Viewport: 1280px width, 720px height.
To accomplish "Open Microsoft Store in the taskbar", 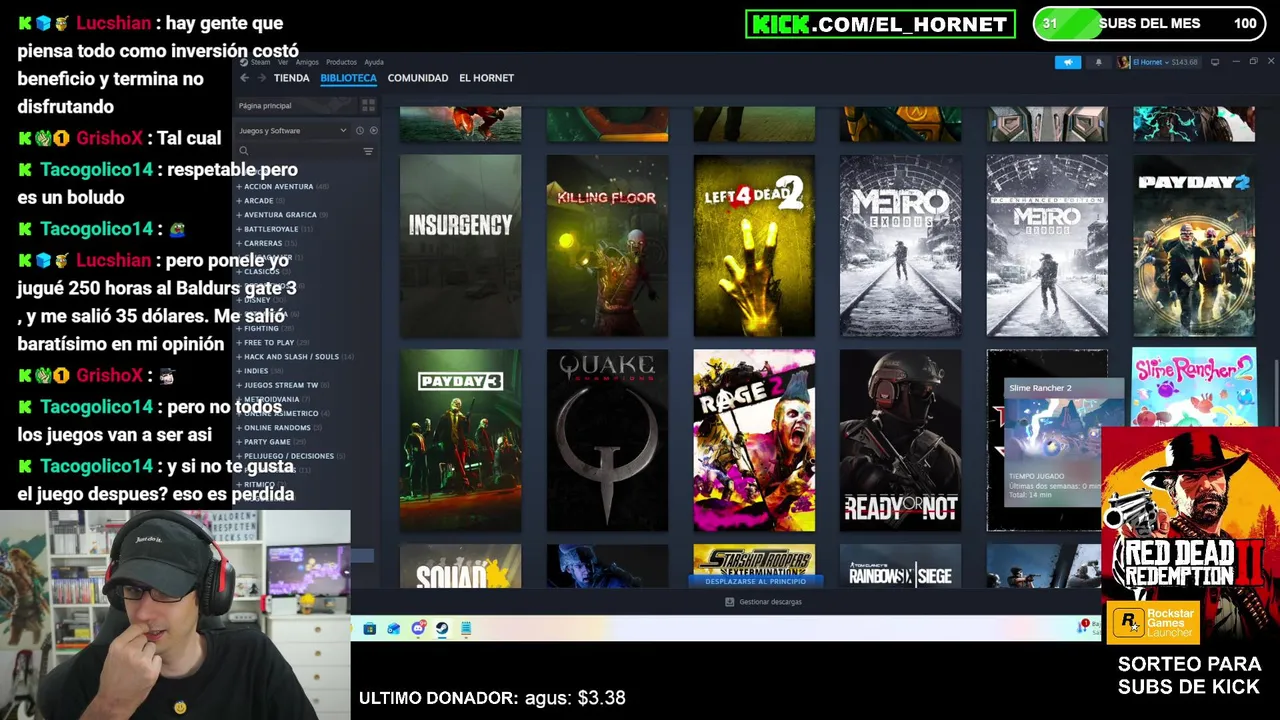I will click(369, 629).
